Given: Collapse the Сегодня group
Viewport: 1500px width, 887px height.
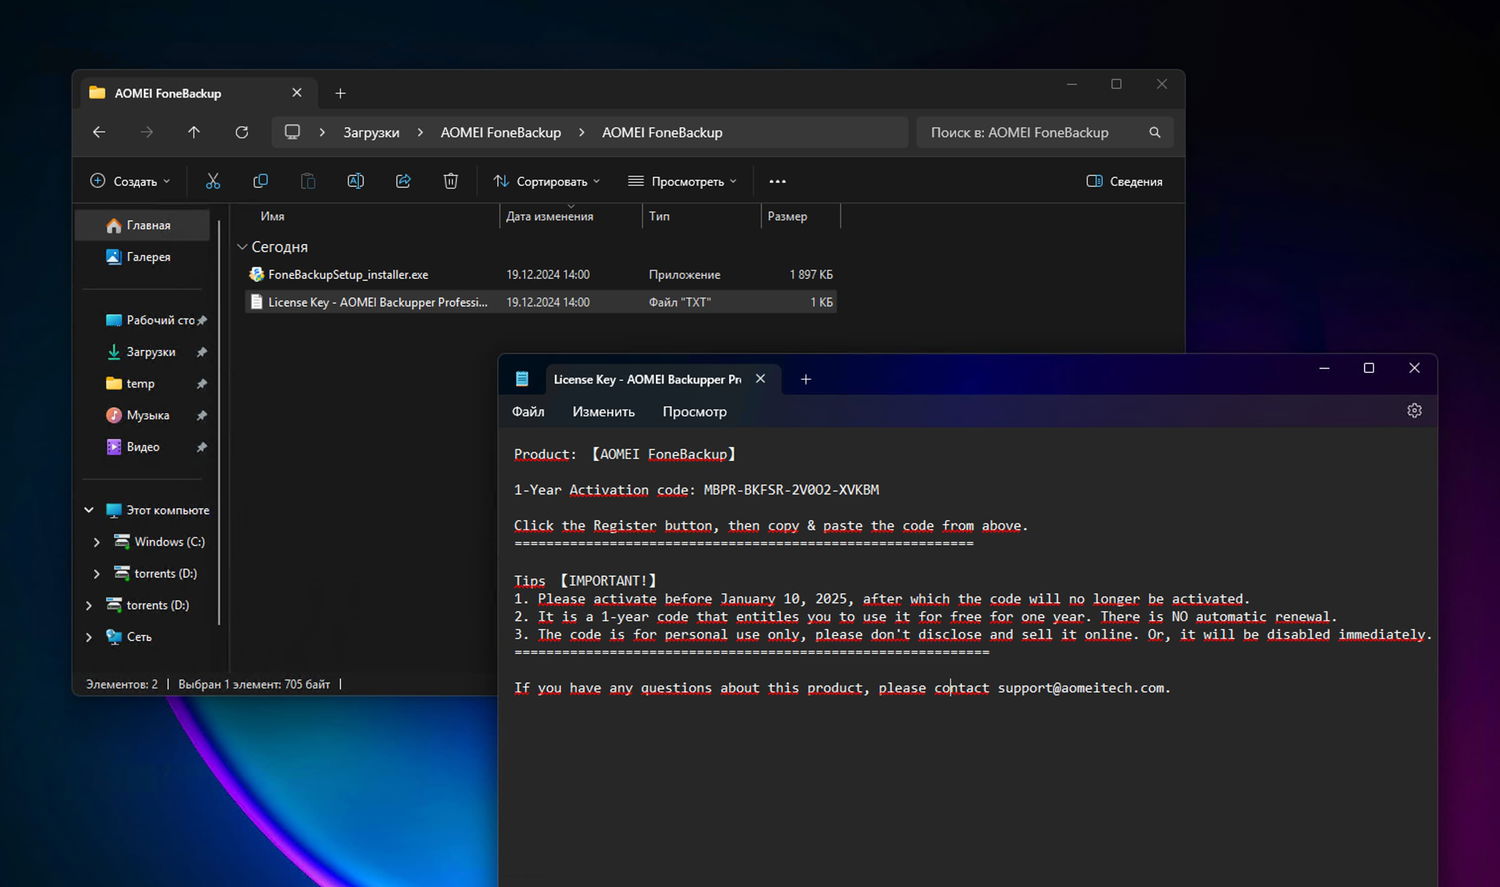Looking at the screenshot, I should pyautogui.click(x=242, y=247).
